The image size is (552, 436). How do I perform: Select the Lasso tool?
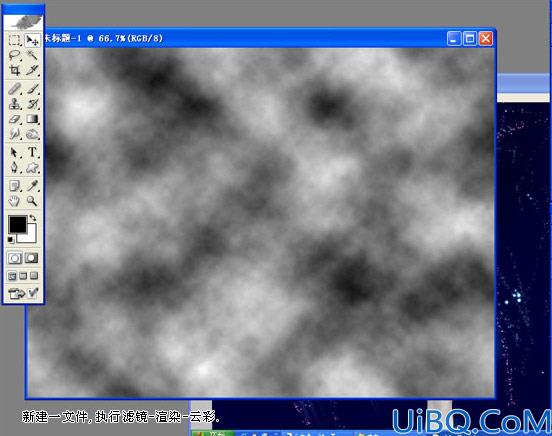coord(14,55)
